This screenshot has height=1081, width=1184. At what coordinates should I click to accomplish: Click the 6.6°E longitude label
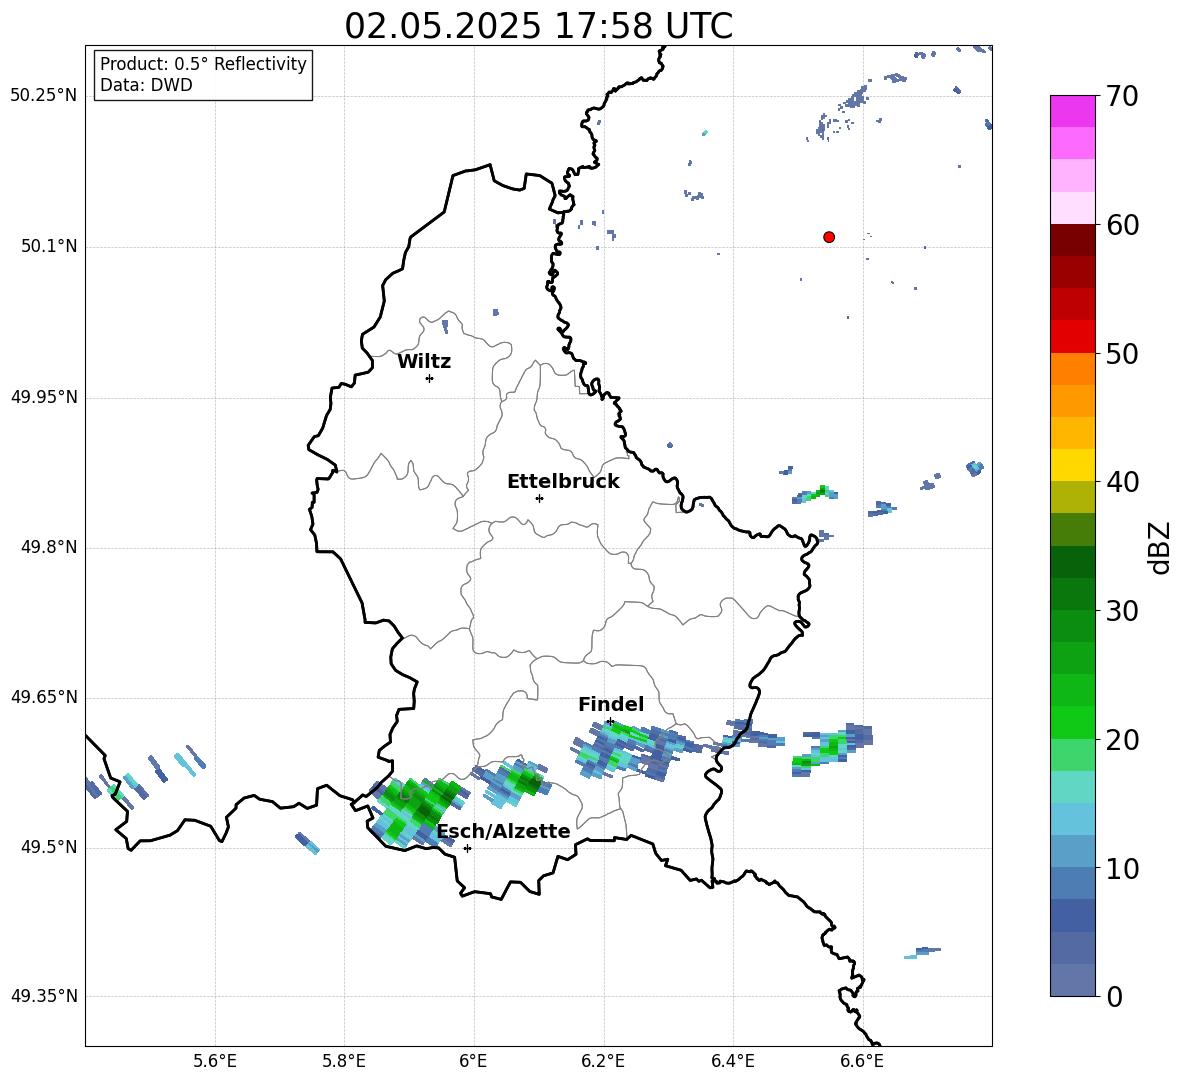click(x=862, y=1061)
